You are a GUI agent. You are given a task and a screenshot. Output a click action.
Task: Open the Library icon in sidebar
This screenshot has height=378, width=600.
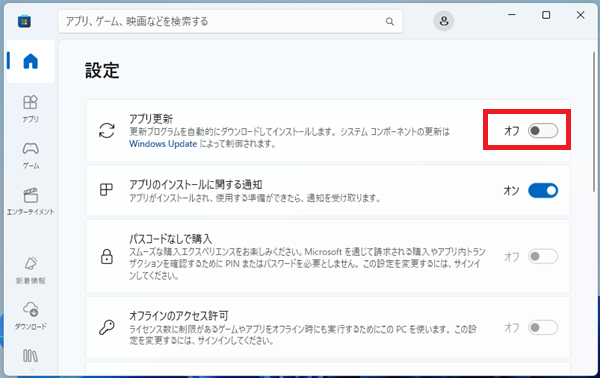pos(31,356)
